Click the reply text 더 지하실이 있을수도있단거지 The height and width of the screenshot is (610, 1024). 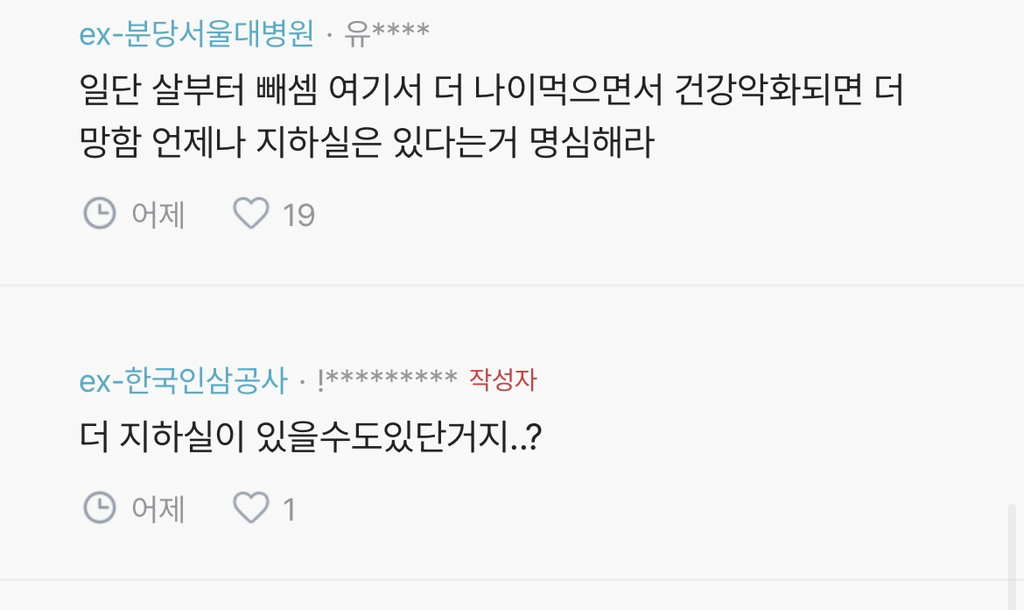click(x=310, y=438)
